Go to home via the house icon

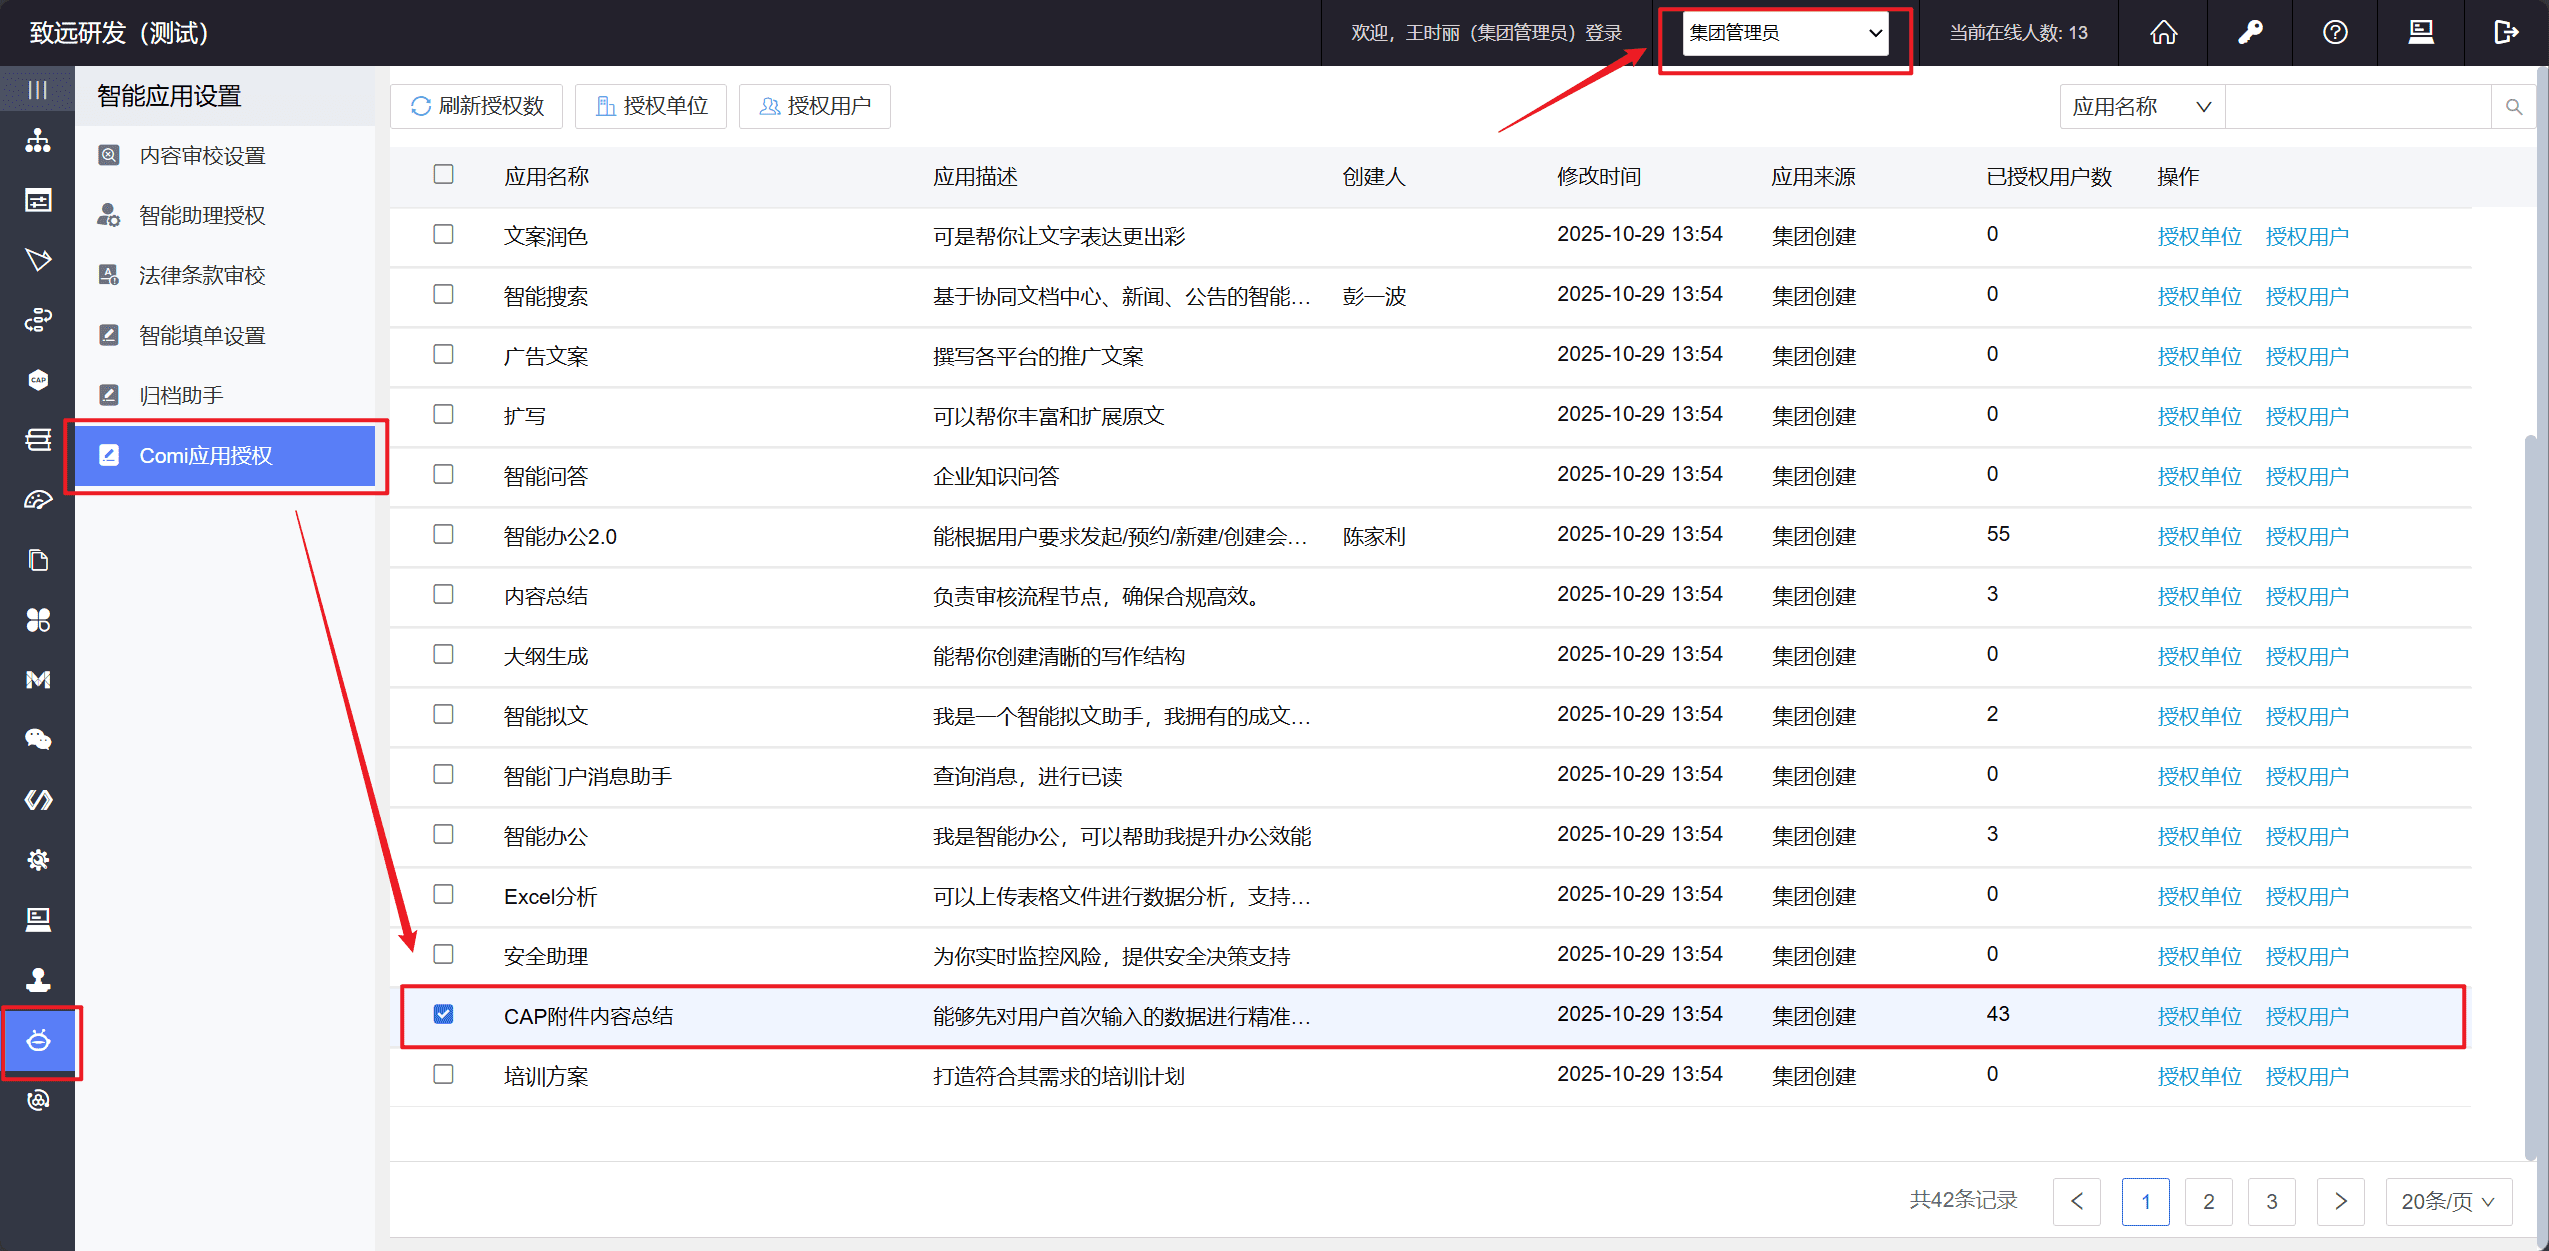tap(2164, 33)
